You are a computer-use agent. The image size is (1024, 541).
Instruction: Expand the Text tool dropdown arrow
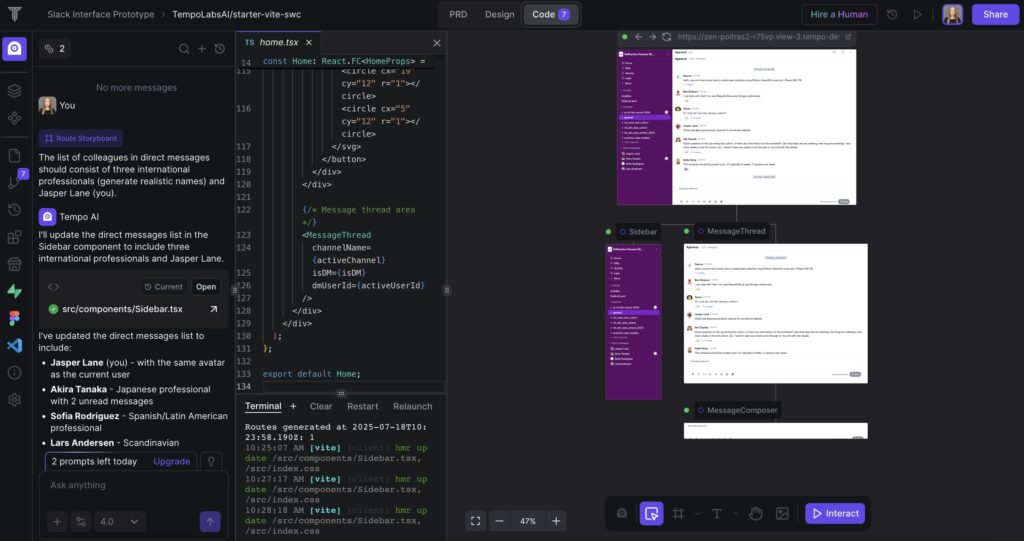(736, 514)
